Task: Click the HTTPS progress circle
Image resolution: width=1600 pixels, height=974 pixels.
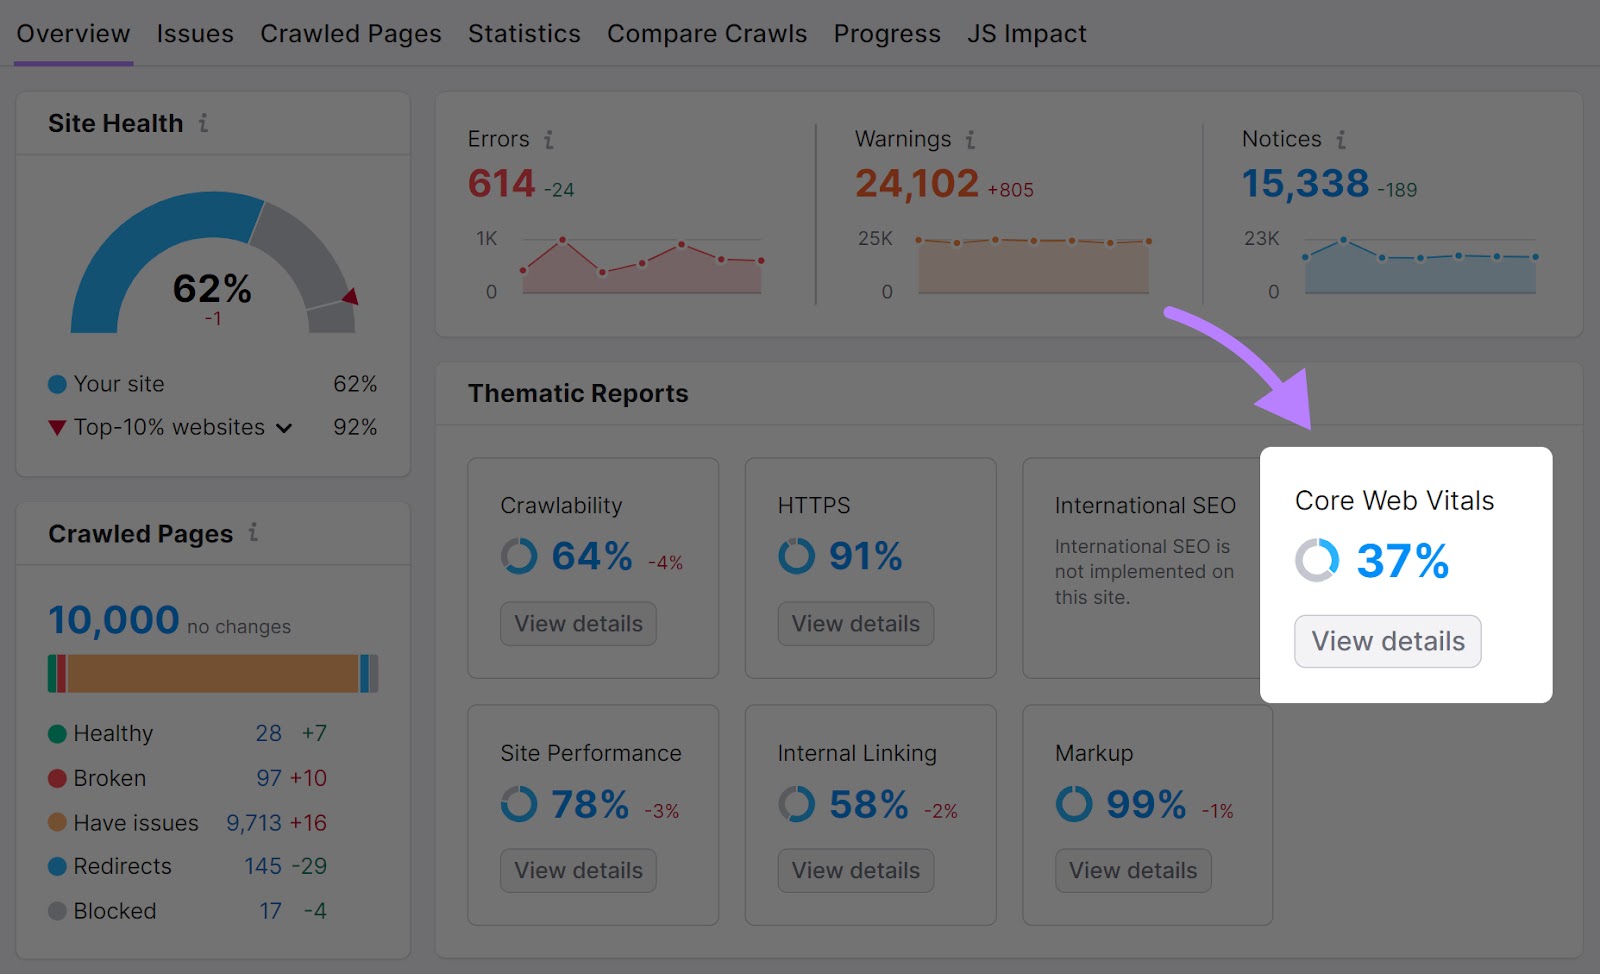Action: (x=796, y=556)
